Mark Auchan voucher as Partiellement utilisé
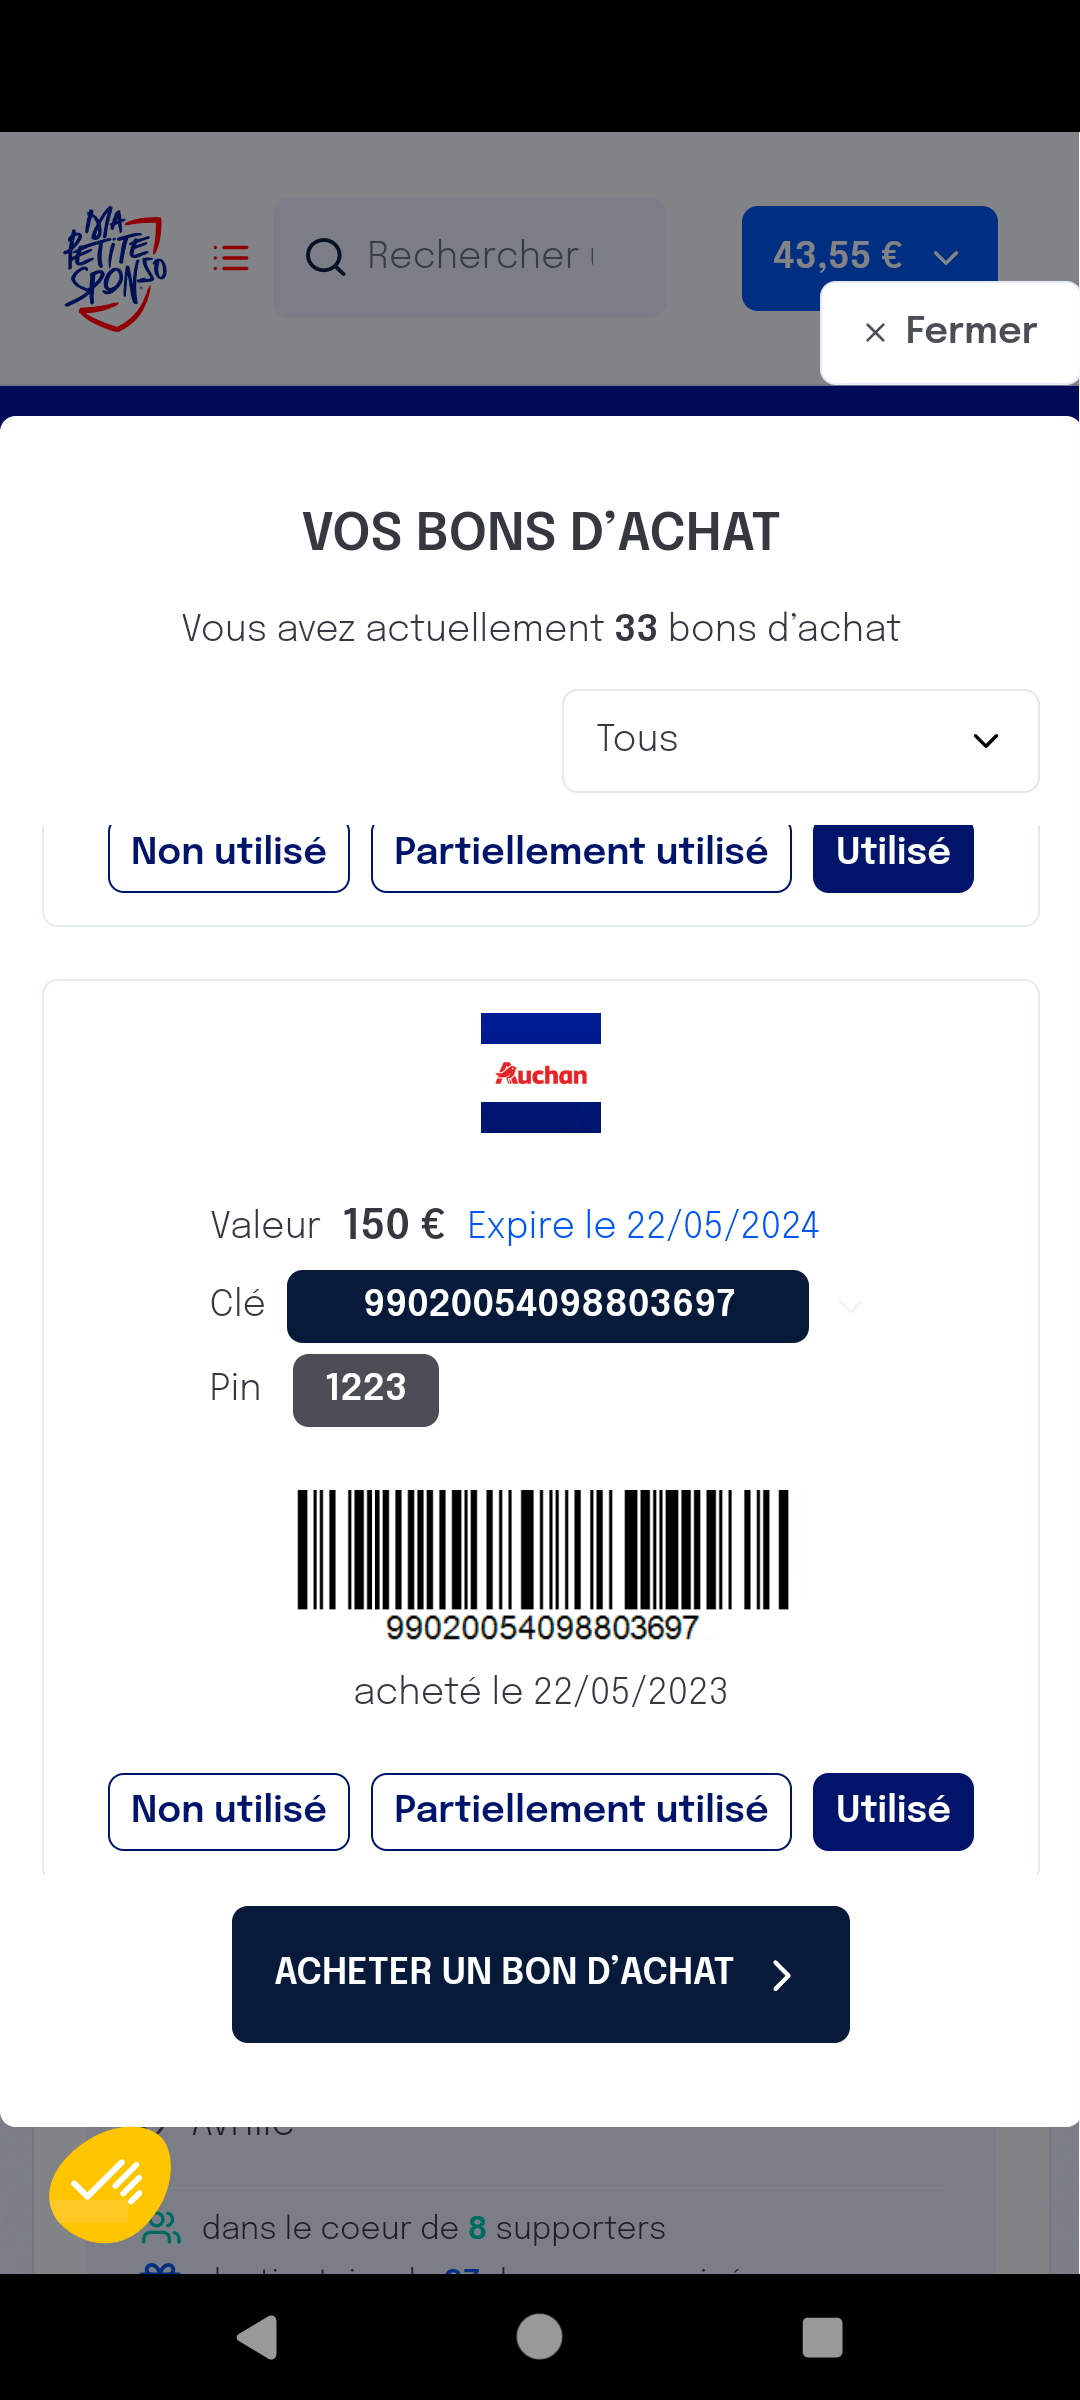This screenshot has height=2400, width=1080. (x=581, y=1811)
